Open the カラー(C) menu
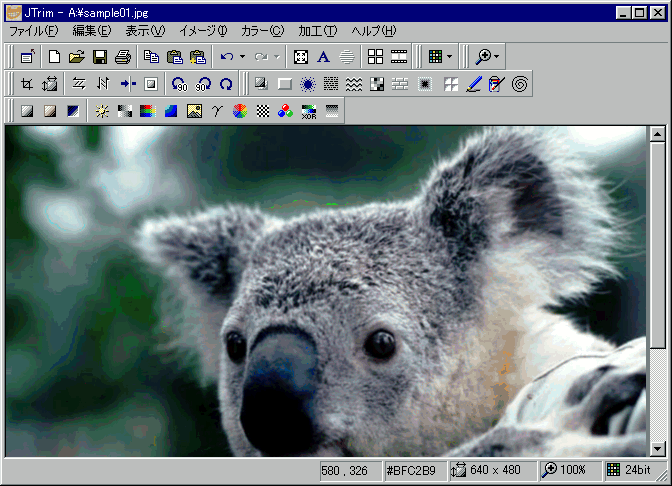 coord(262,31)
